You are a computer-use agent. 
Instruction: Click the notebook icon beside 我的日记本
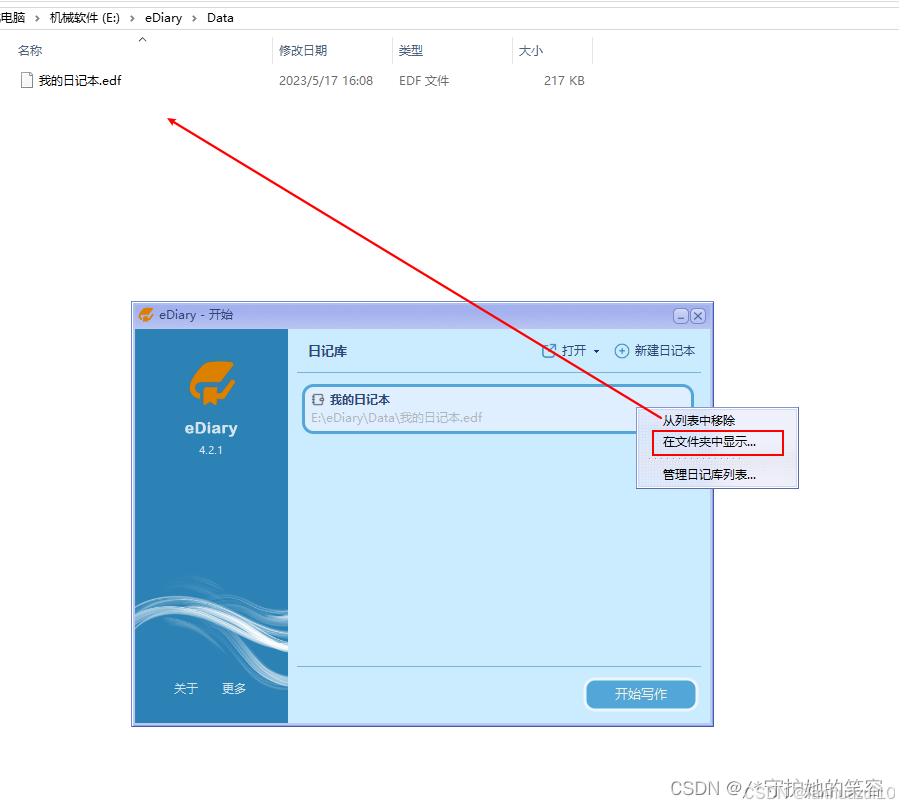[318, 399]
